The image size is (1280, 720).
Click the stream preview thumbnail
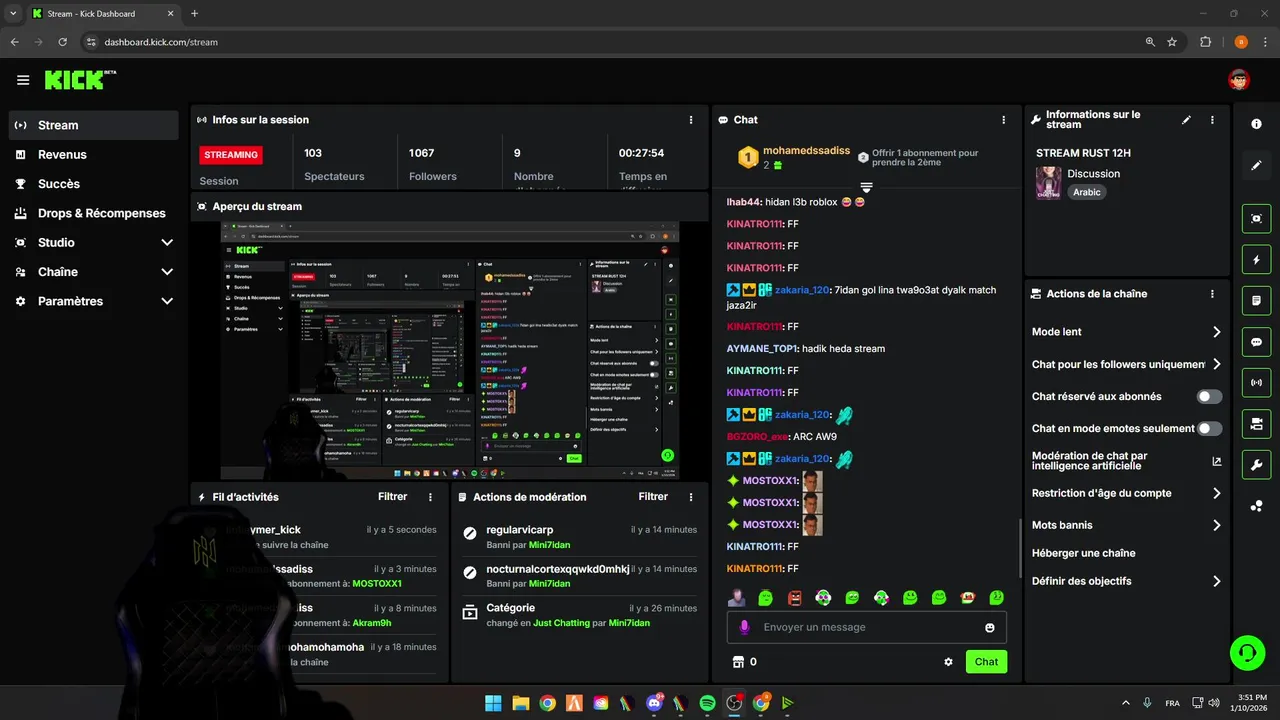click(x=450, y=351)
